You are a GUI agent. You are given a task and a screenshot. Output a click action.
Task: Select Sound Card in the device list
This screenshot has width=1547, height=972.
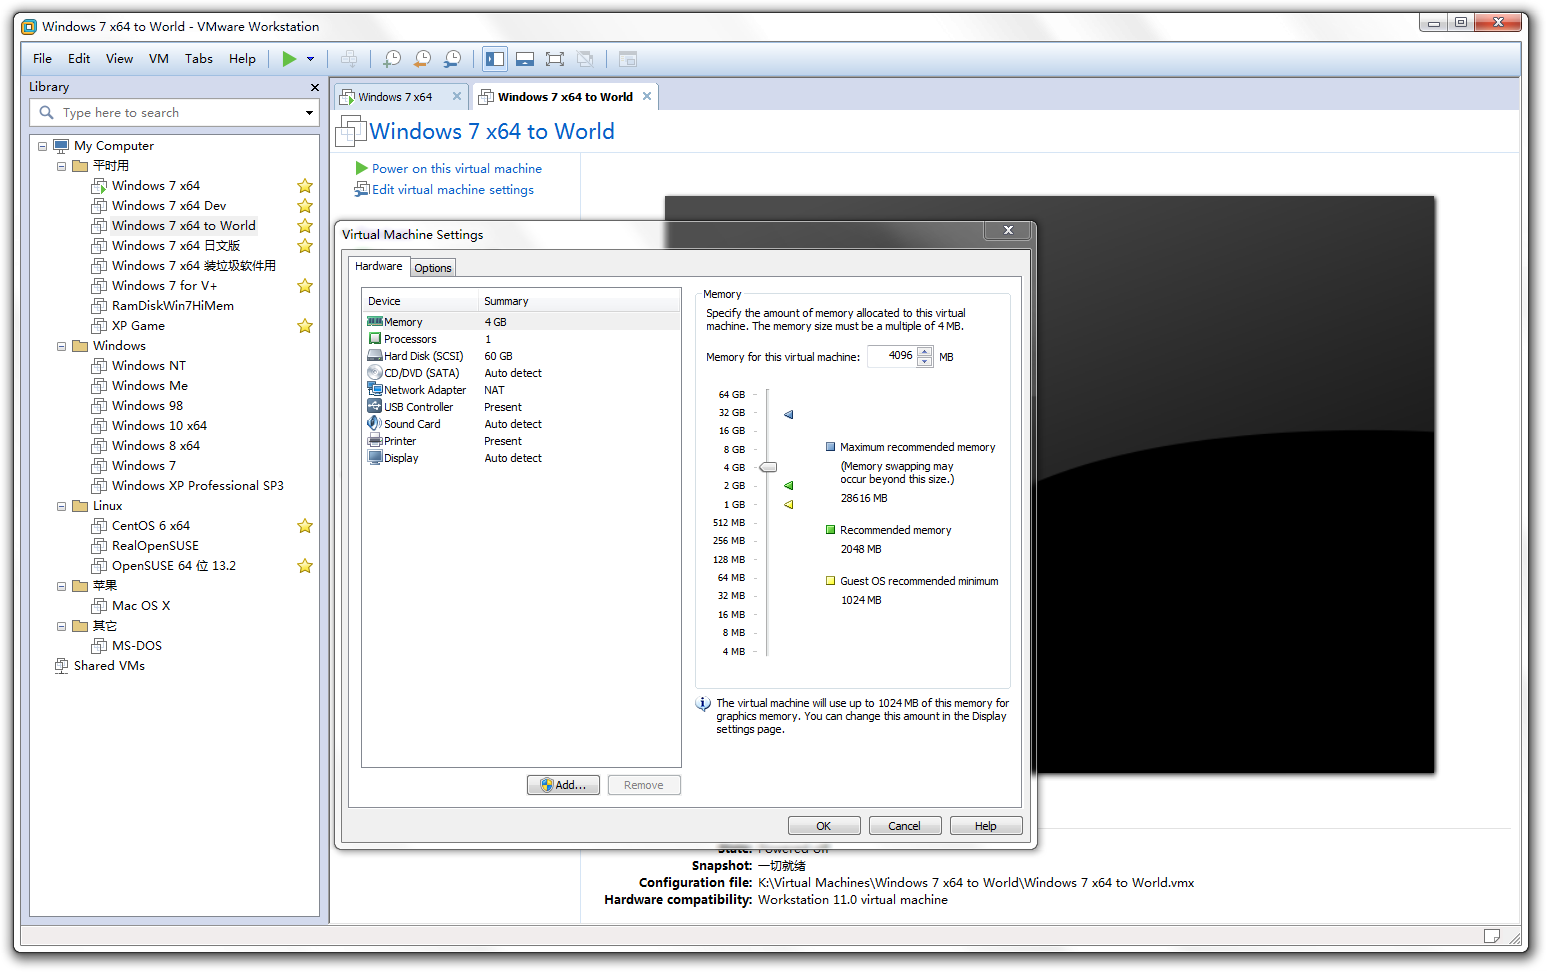412,424
